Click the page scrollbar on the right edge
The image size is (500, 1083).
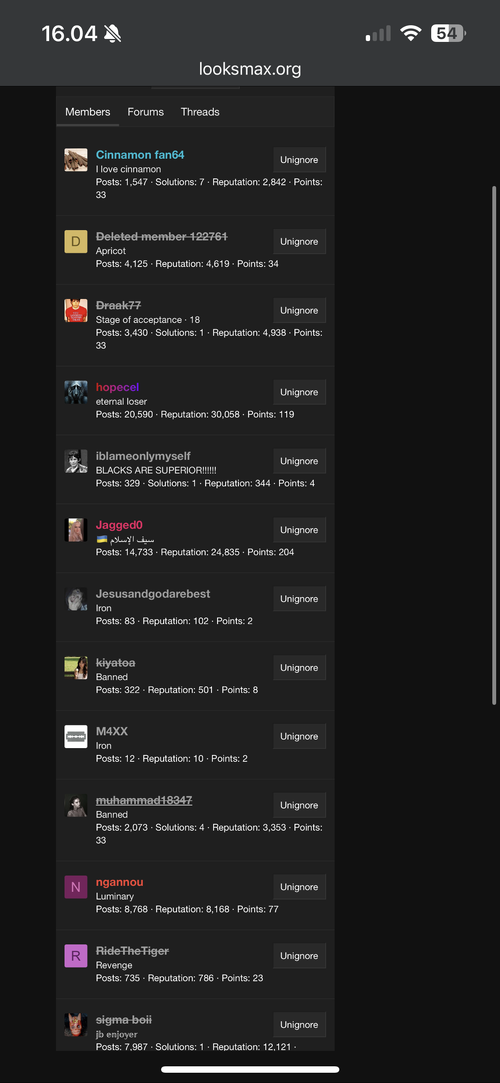[493, 445]
